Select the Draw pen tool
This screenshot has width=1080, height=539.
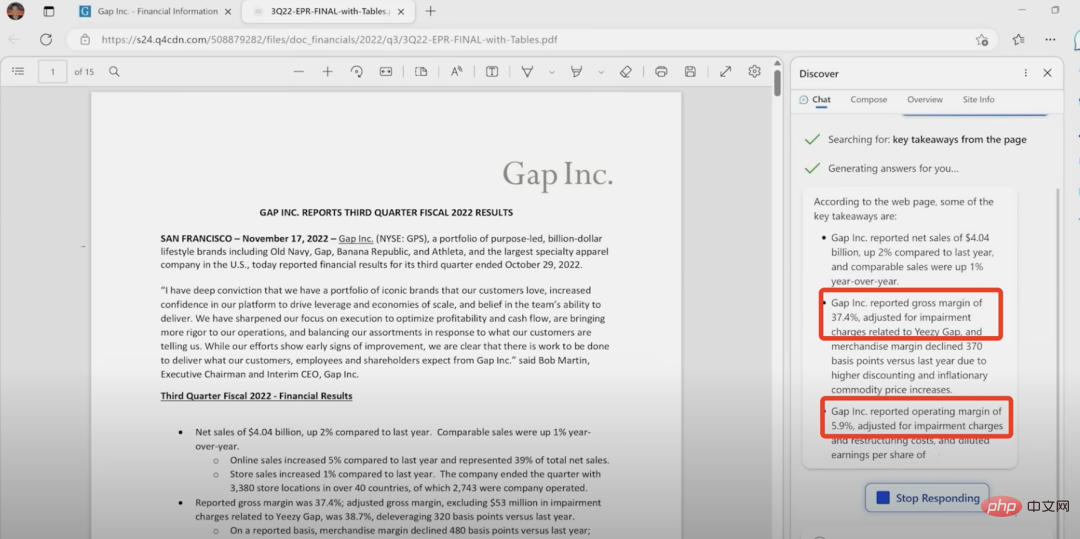click(x=528, y=72)
